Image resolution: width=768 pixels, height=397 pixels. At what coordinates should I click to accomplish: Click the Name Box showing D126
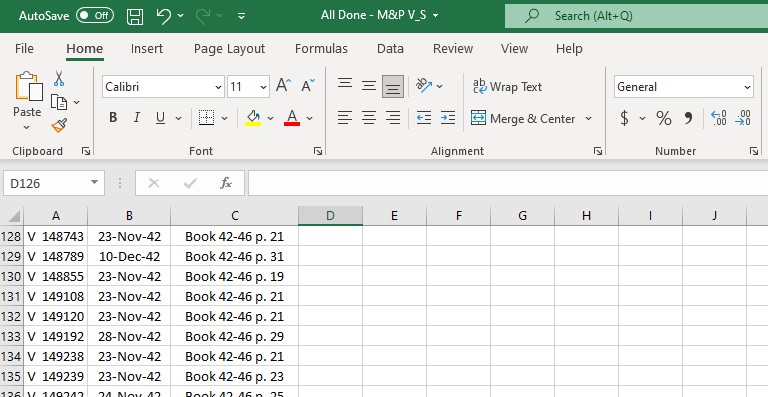point(53,183)
